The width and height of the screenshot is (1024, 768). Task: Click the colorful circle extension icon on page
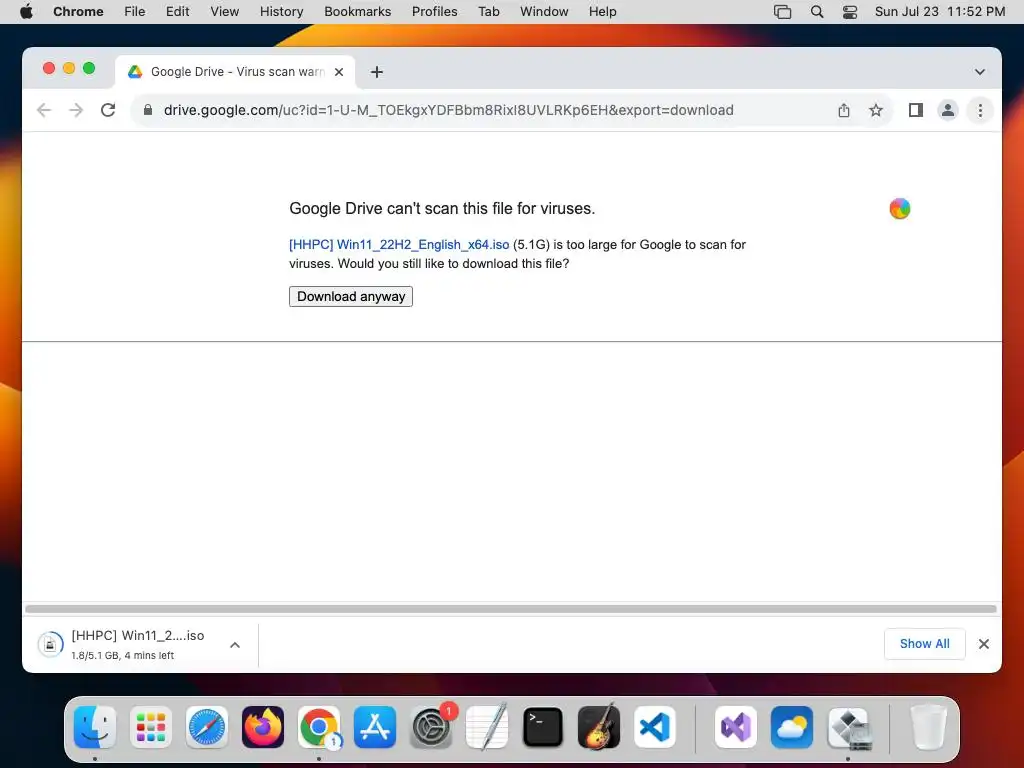(x=899, y=208)
